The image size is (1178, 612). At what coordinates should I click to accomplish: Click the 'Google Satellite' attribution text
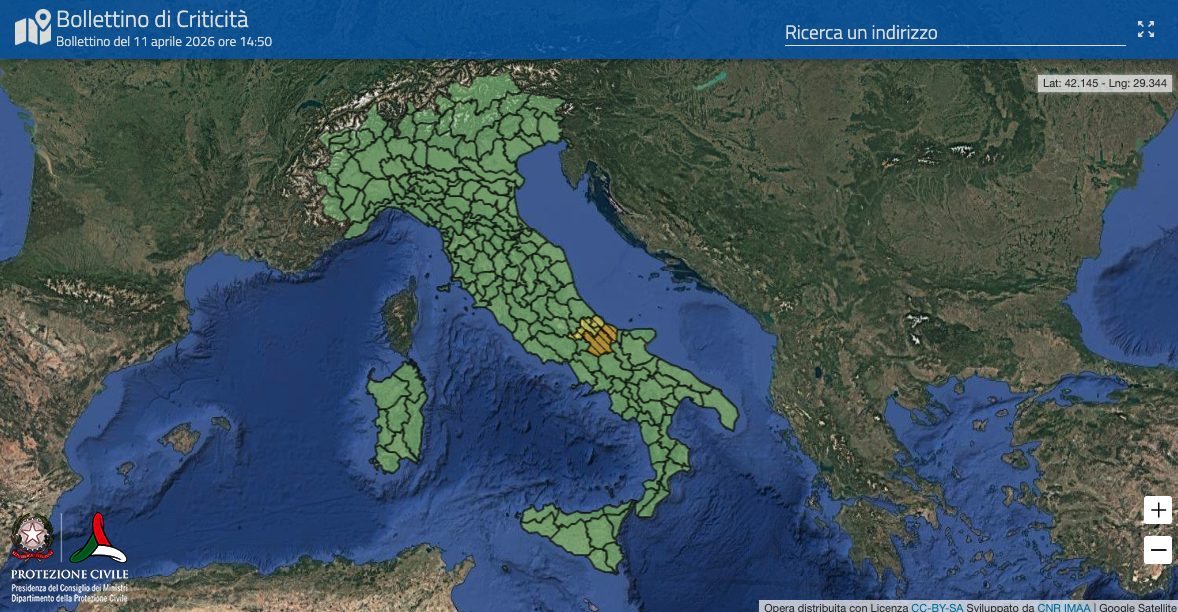[1138, 606]
